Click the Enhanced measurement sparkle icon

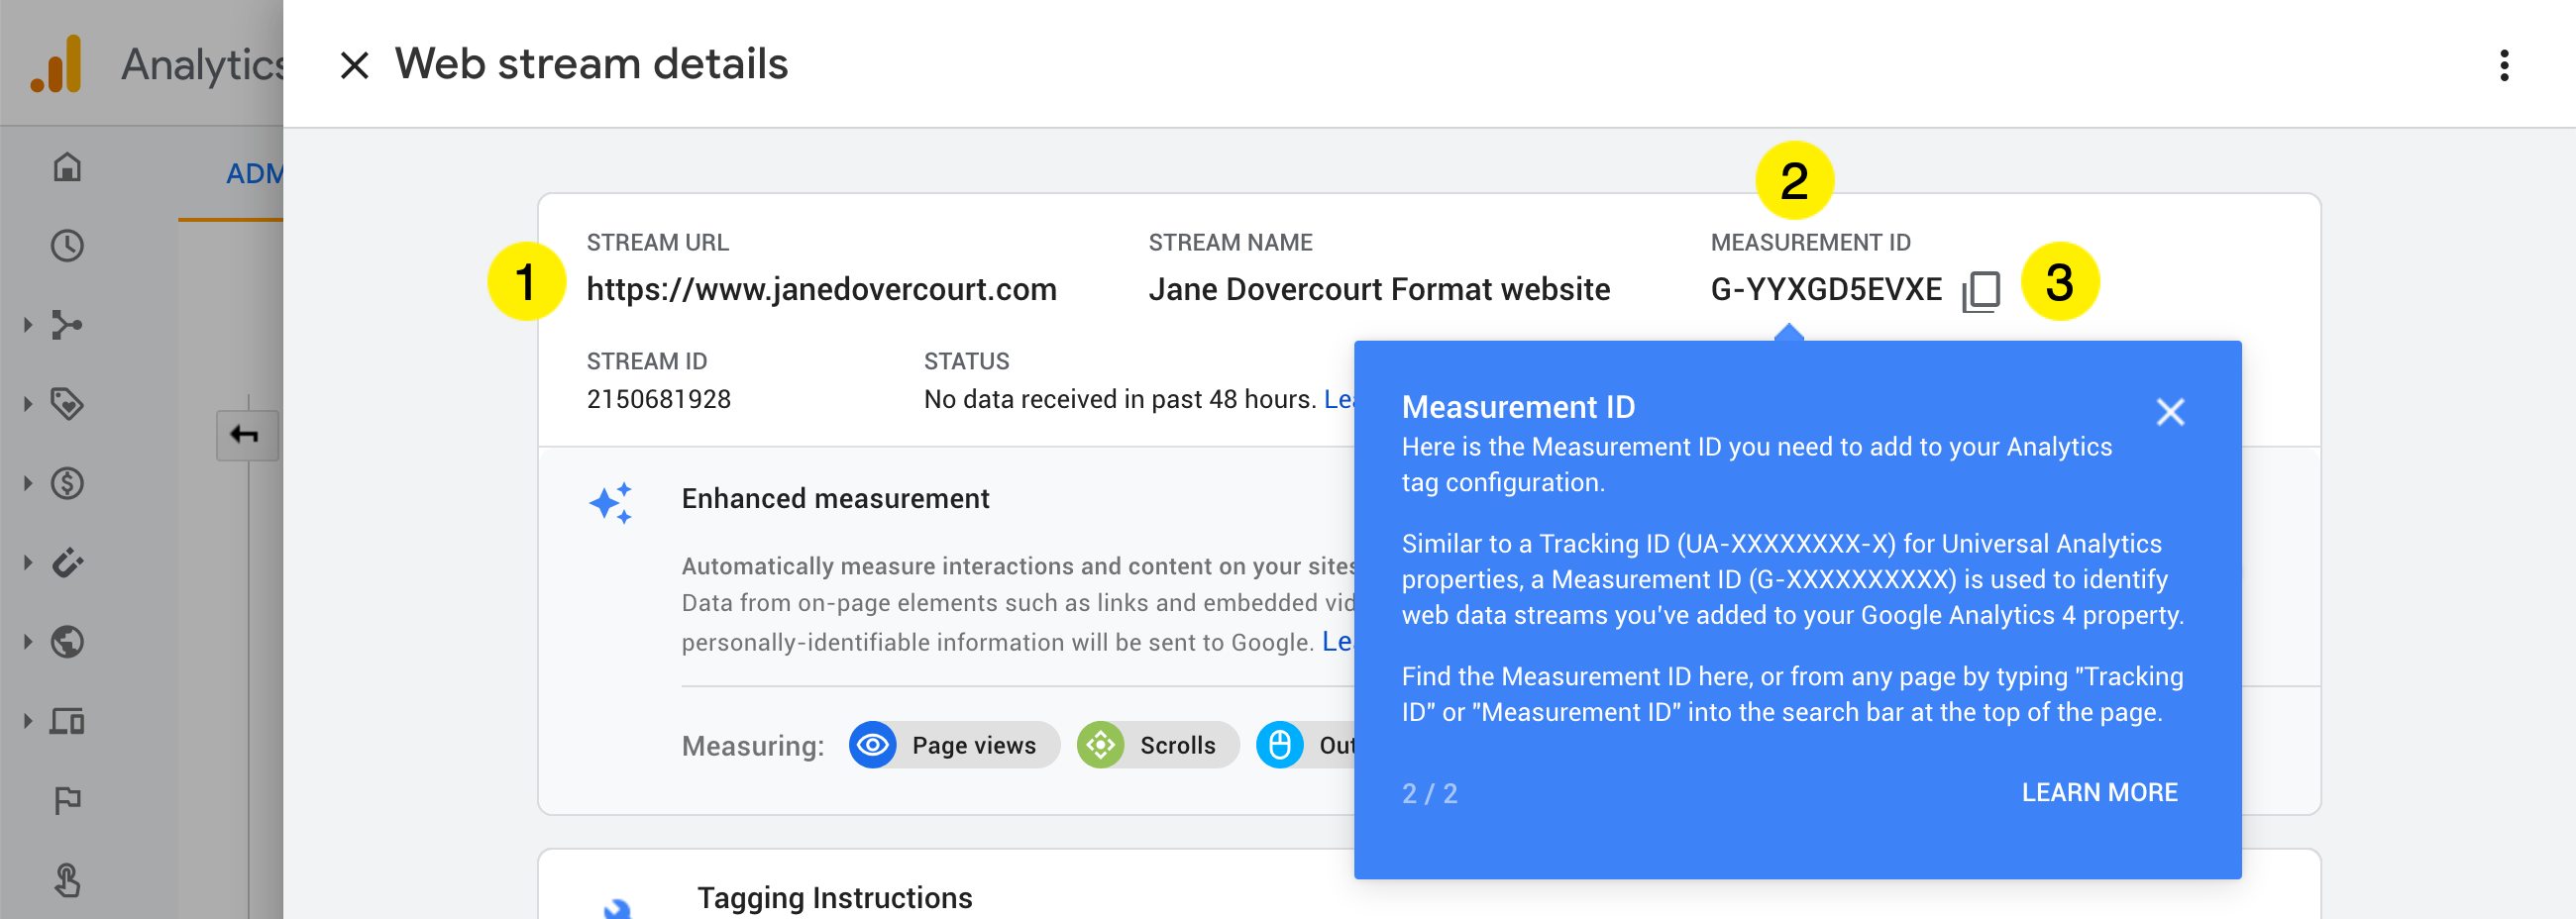pos(612,503)
